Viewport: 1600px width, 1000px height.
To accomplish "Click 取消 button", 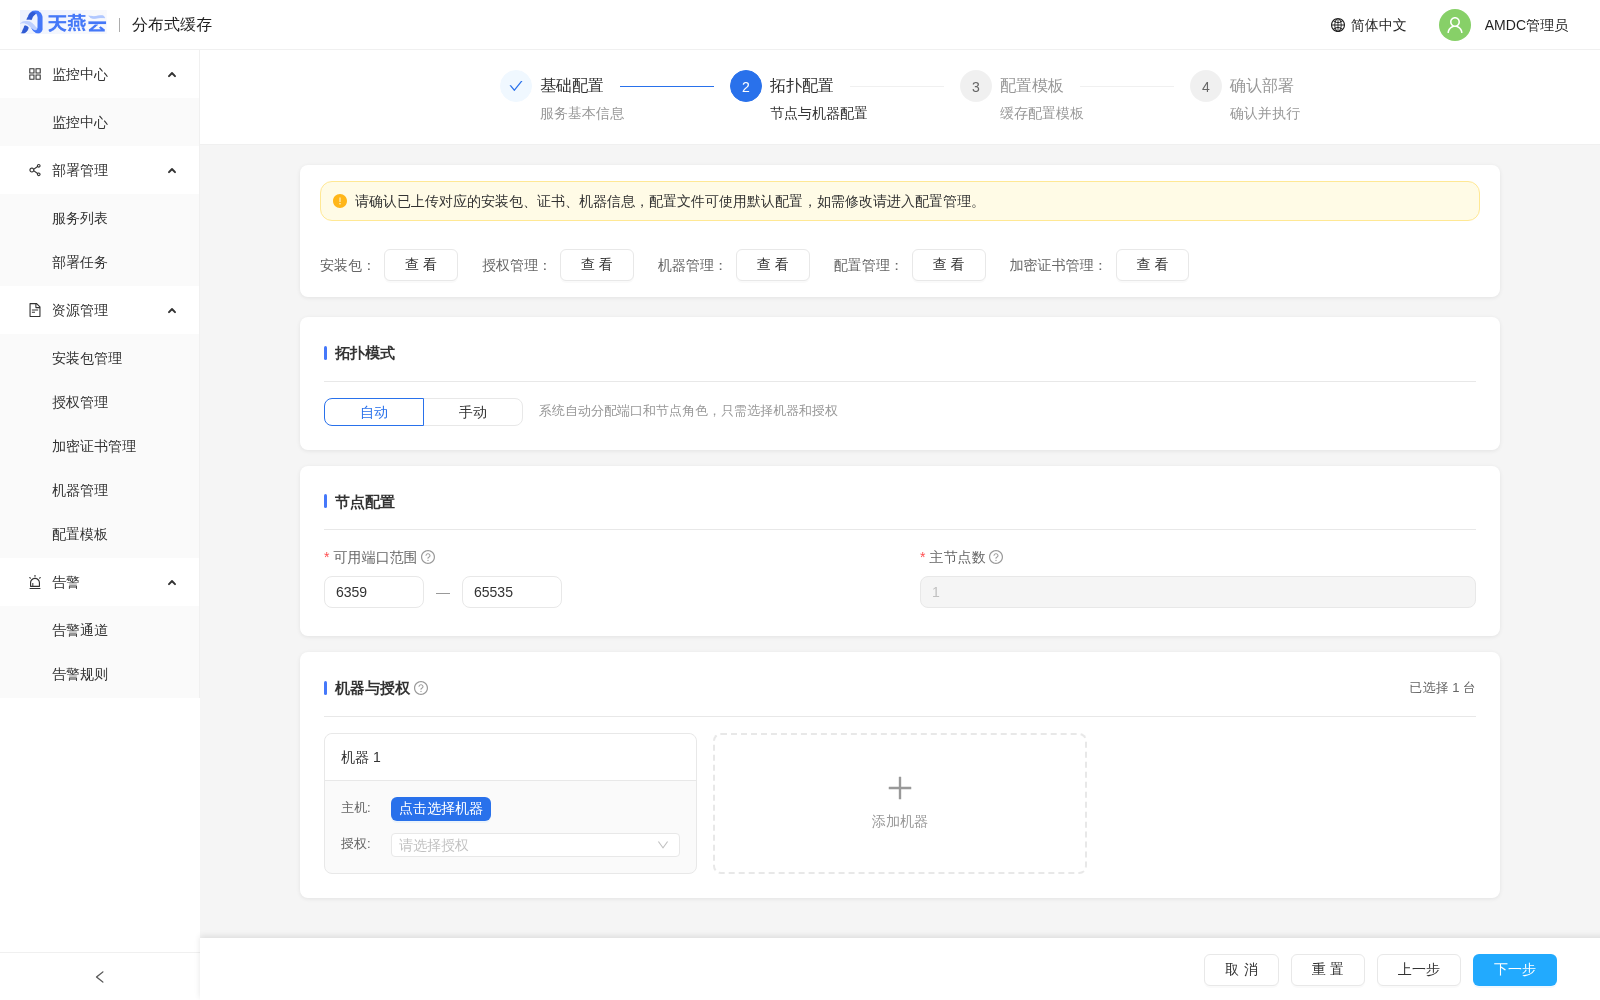I will [x=1241, y=970].
